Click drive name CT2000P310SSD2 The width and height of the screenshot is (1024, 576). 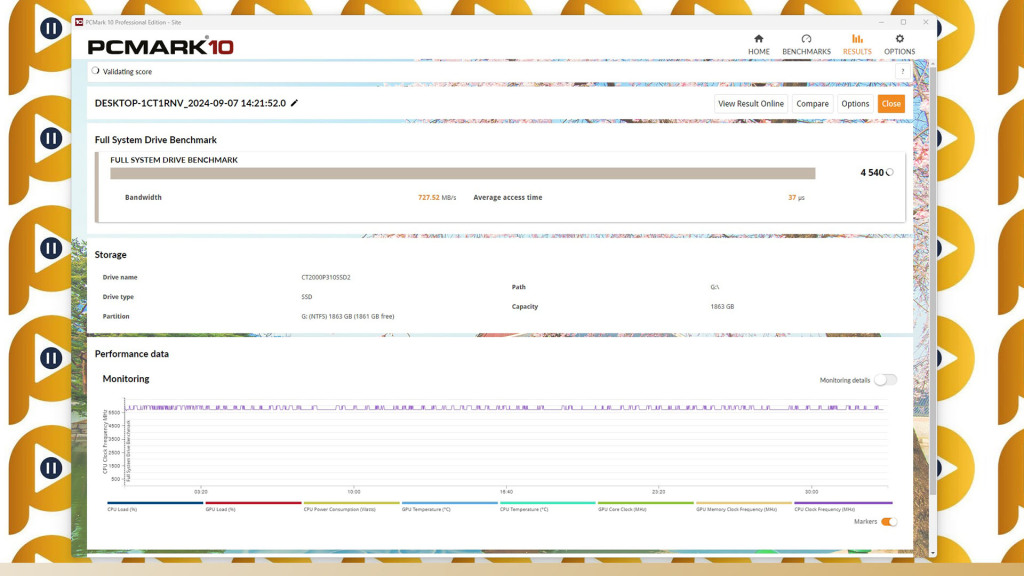coord(326,278)
